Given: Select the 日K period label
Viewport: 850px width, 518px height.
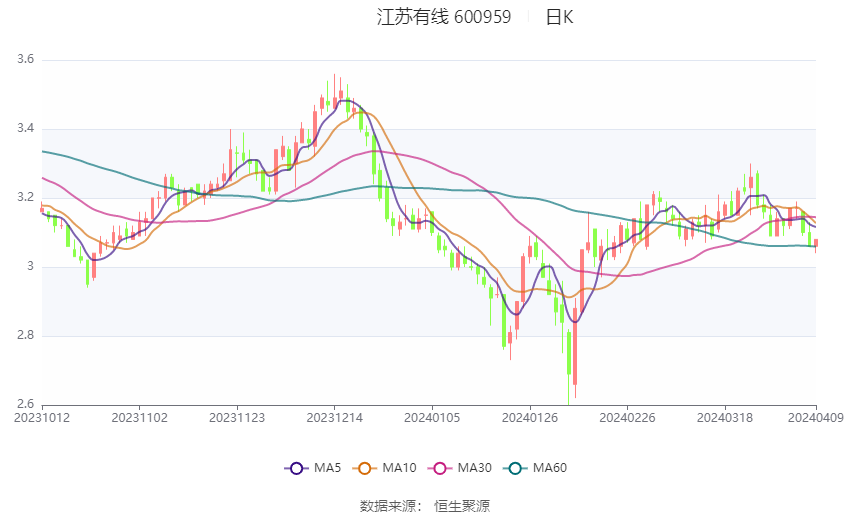Looking at the screenshot, I should click(559, 17).
